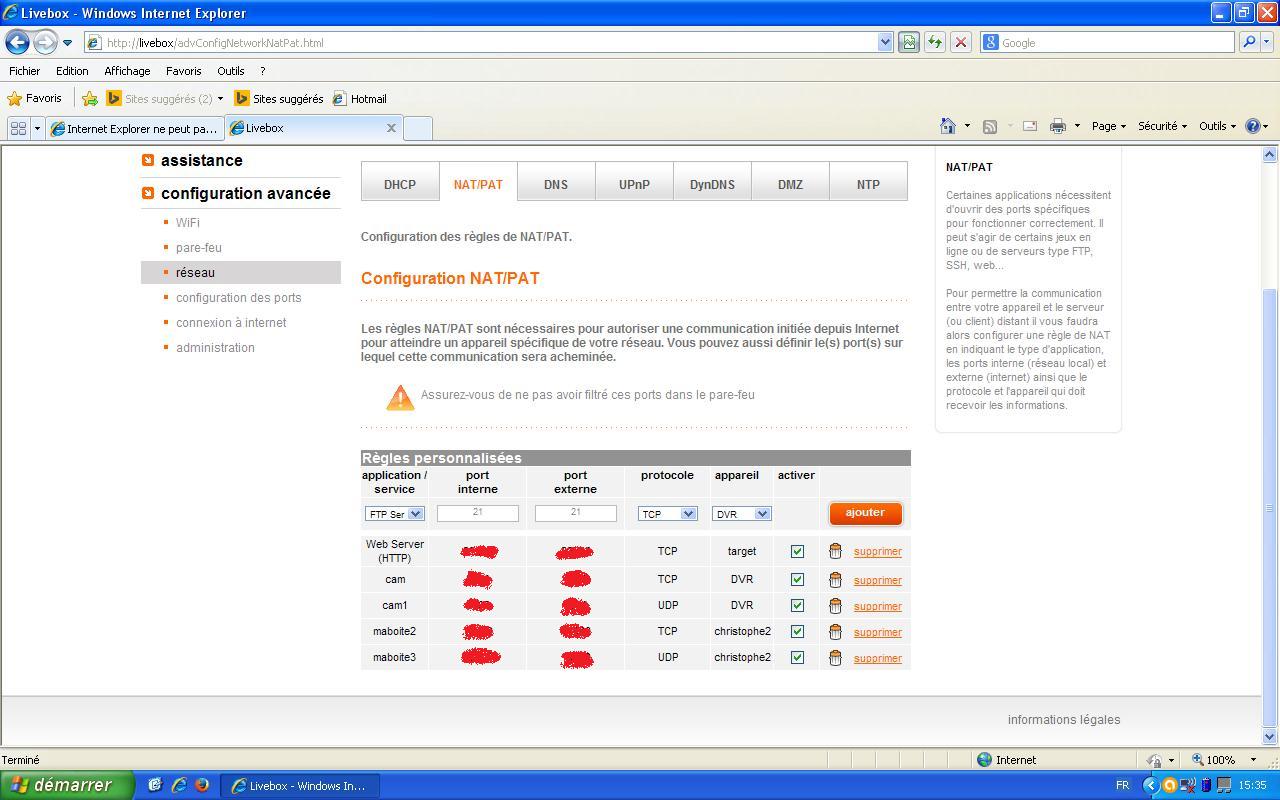This screenshot has width=1280, height=800.
Task: Switch to the DNS tab
Action: click(556, 184)
